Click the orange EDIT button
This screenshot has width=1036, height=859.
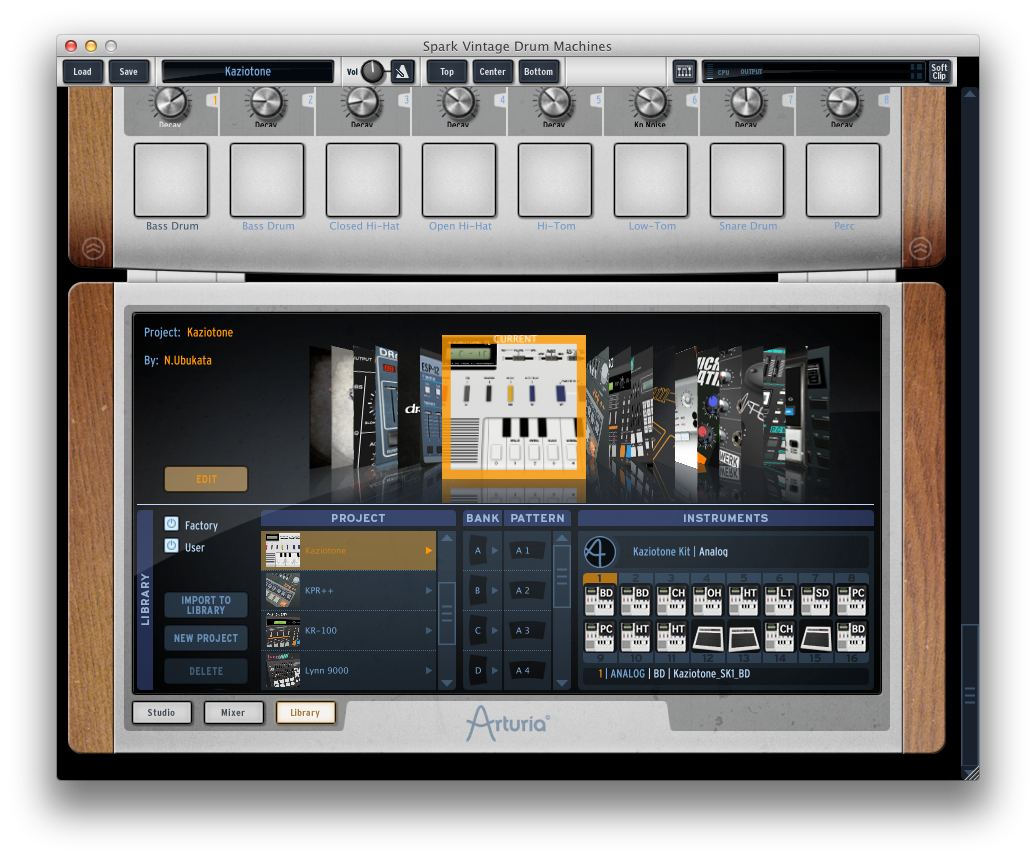206,479
